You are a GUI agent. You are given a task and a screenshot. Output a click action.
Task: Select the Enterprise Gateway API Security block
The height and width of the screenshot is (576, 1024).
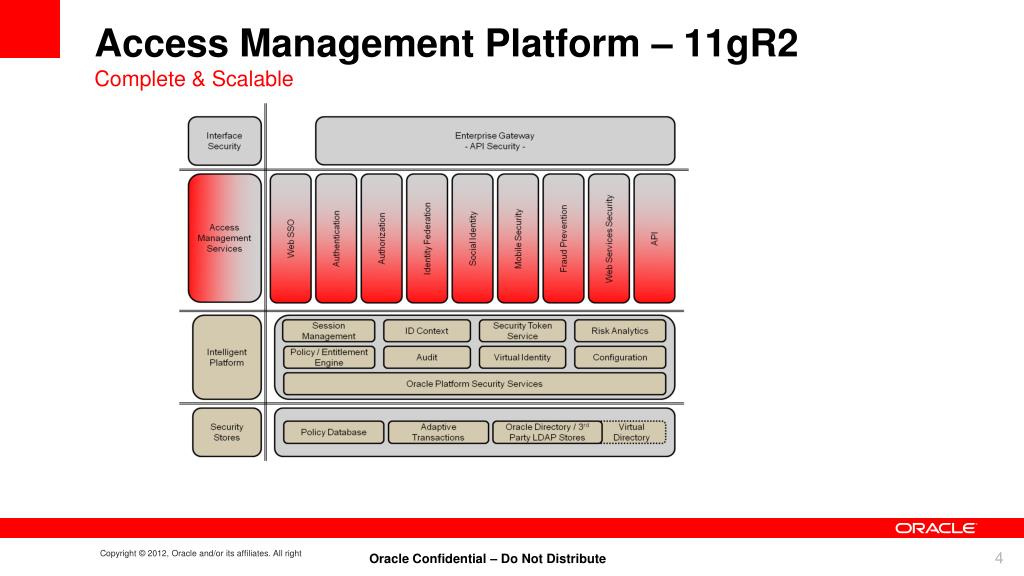(x=495, y=141)
